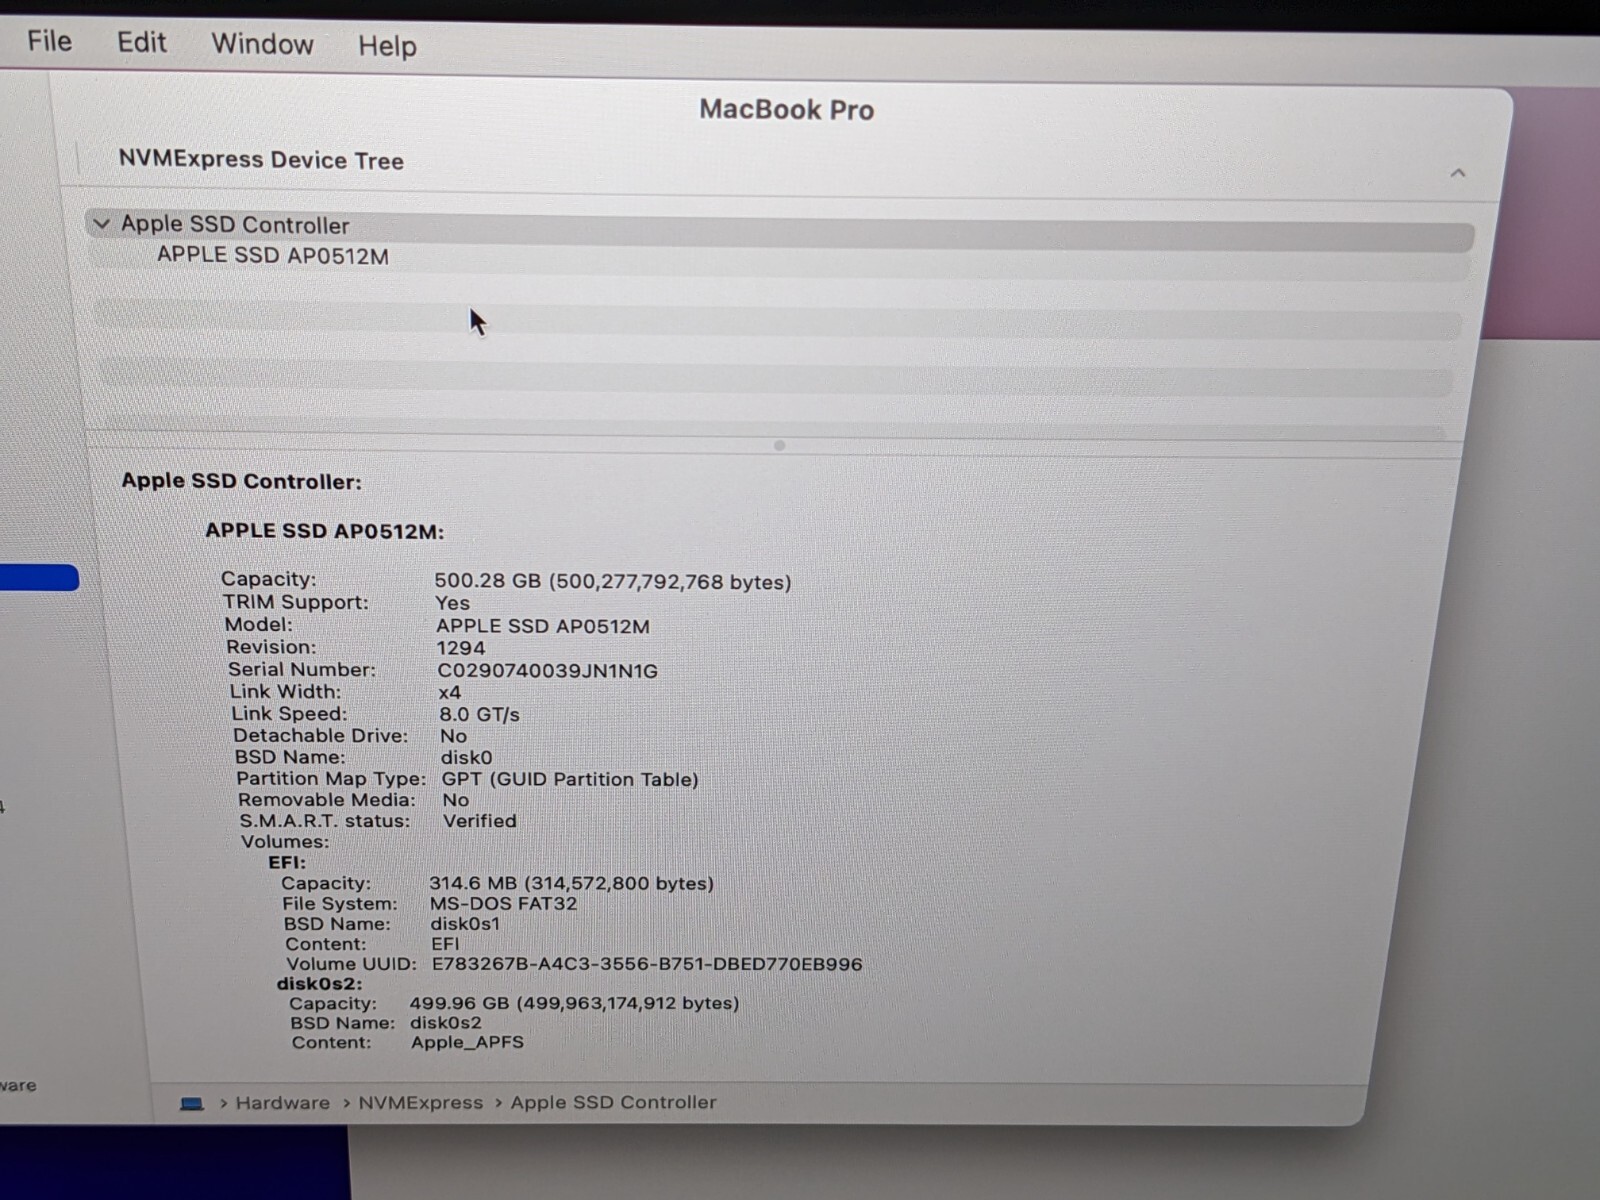Go to Hardware in the path bar
This screenshot has height=1200, width=1600.
click(282, 1103)
